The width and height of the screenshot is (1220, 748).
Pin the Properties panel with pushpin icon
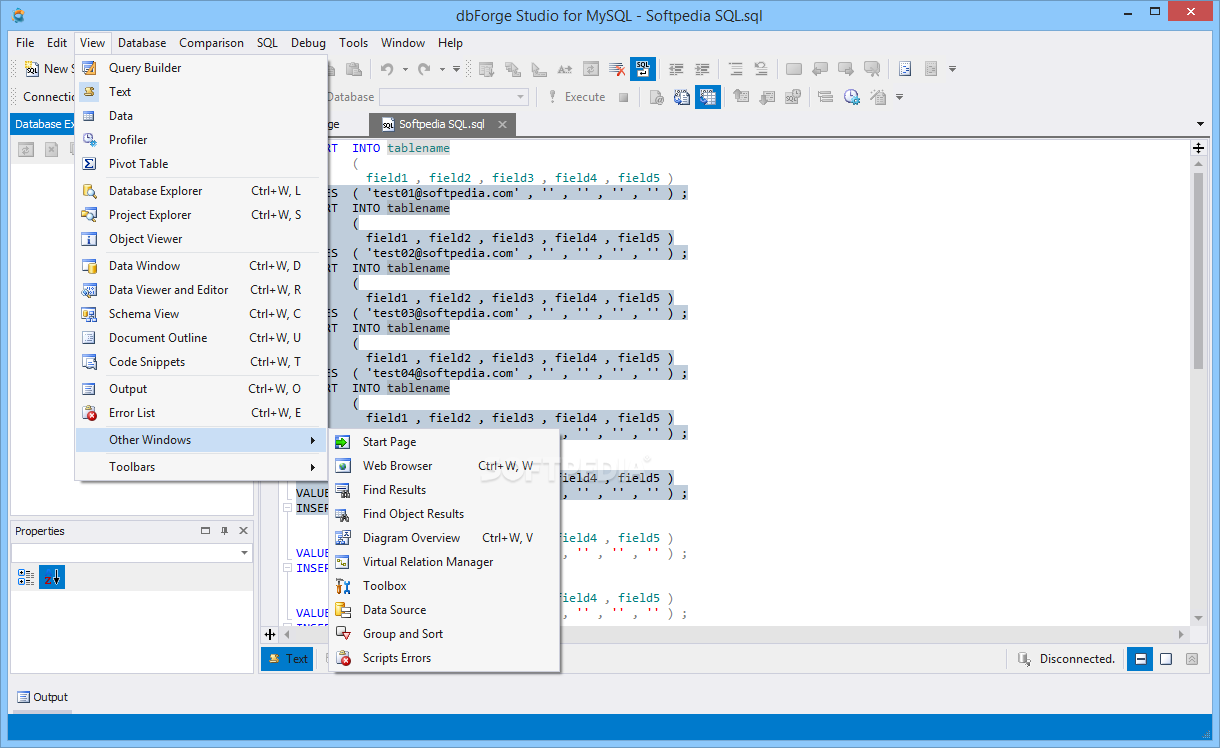[225, 531]
